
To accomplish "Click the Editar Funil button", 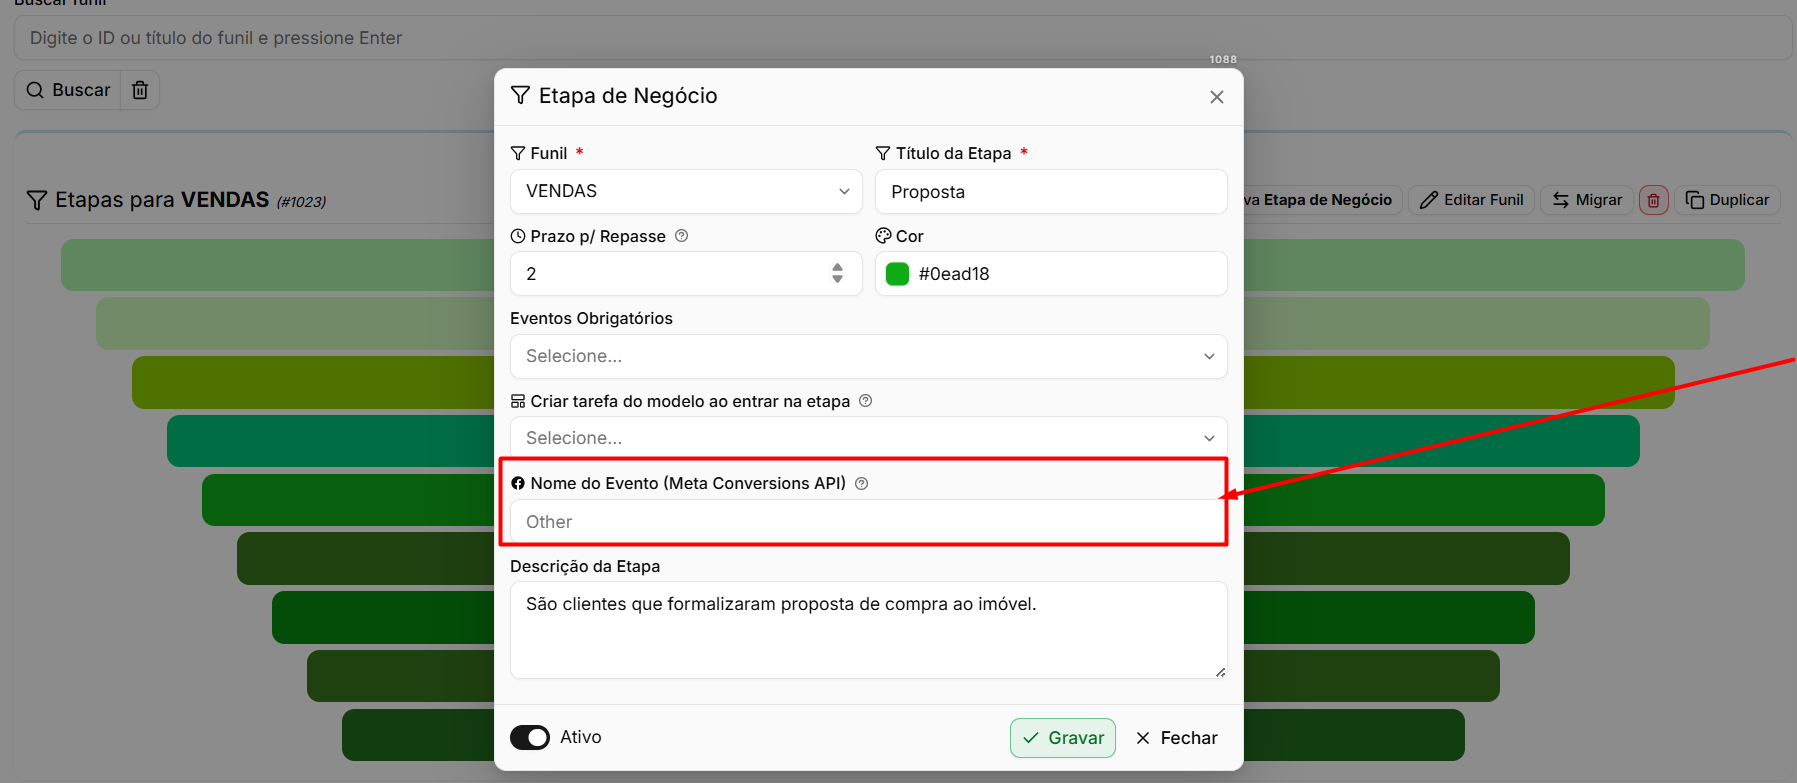I will pyautogui.click(x=1472, y=200).
